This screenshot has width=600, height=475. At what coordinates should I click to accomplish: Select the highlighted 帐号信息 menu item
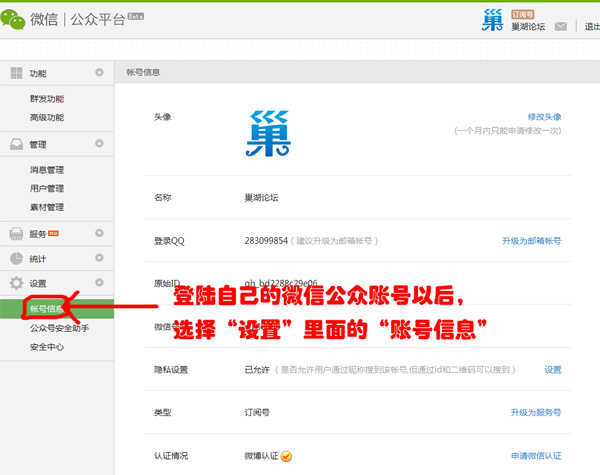click(57, 309)
